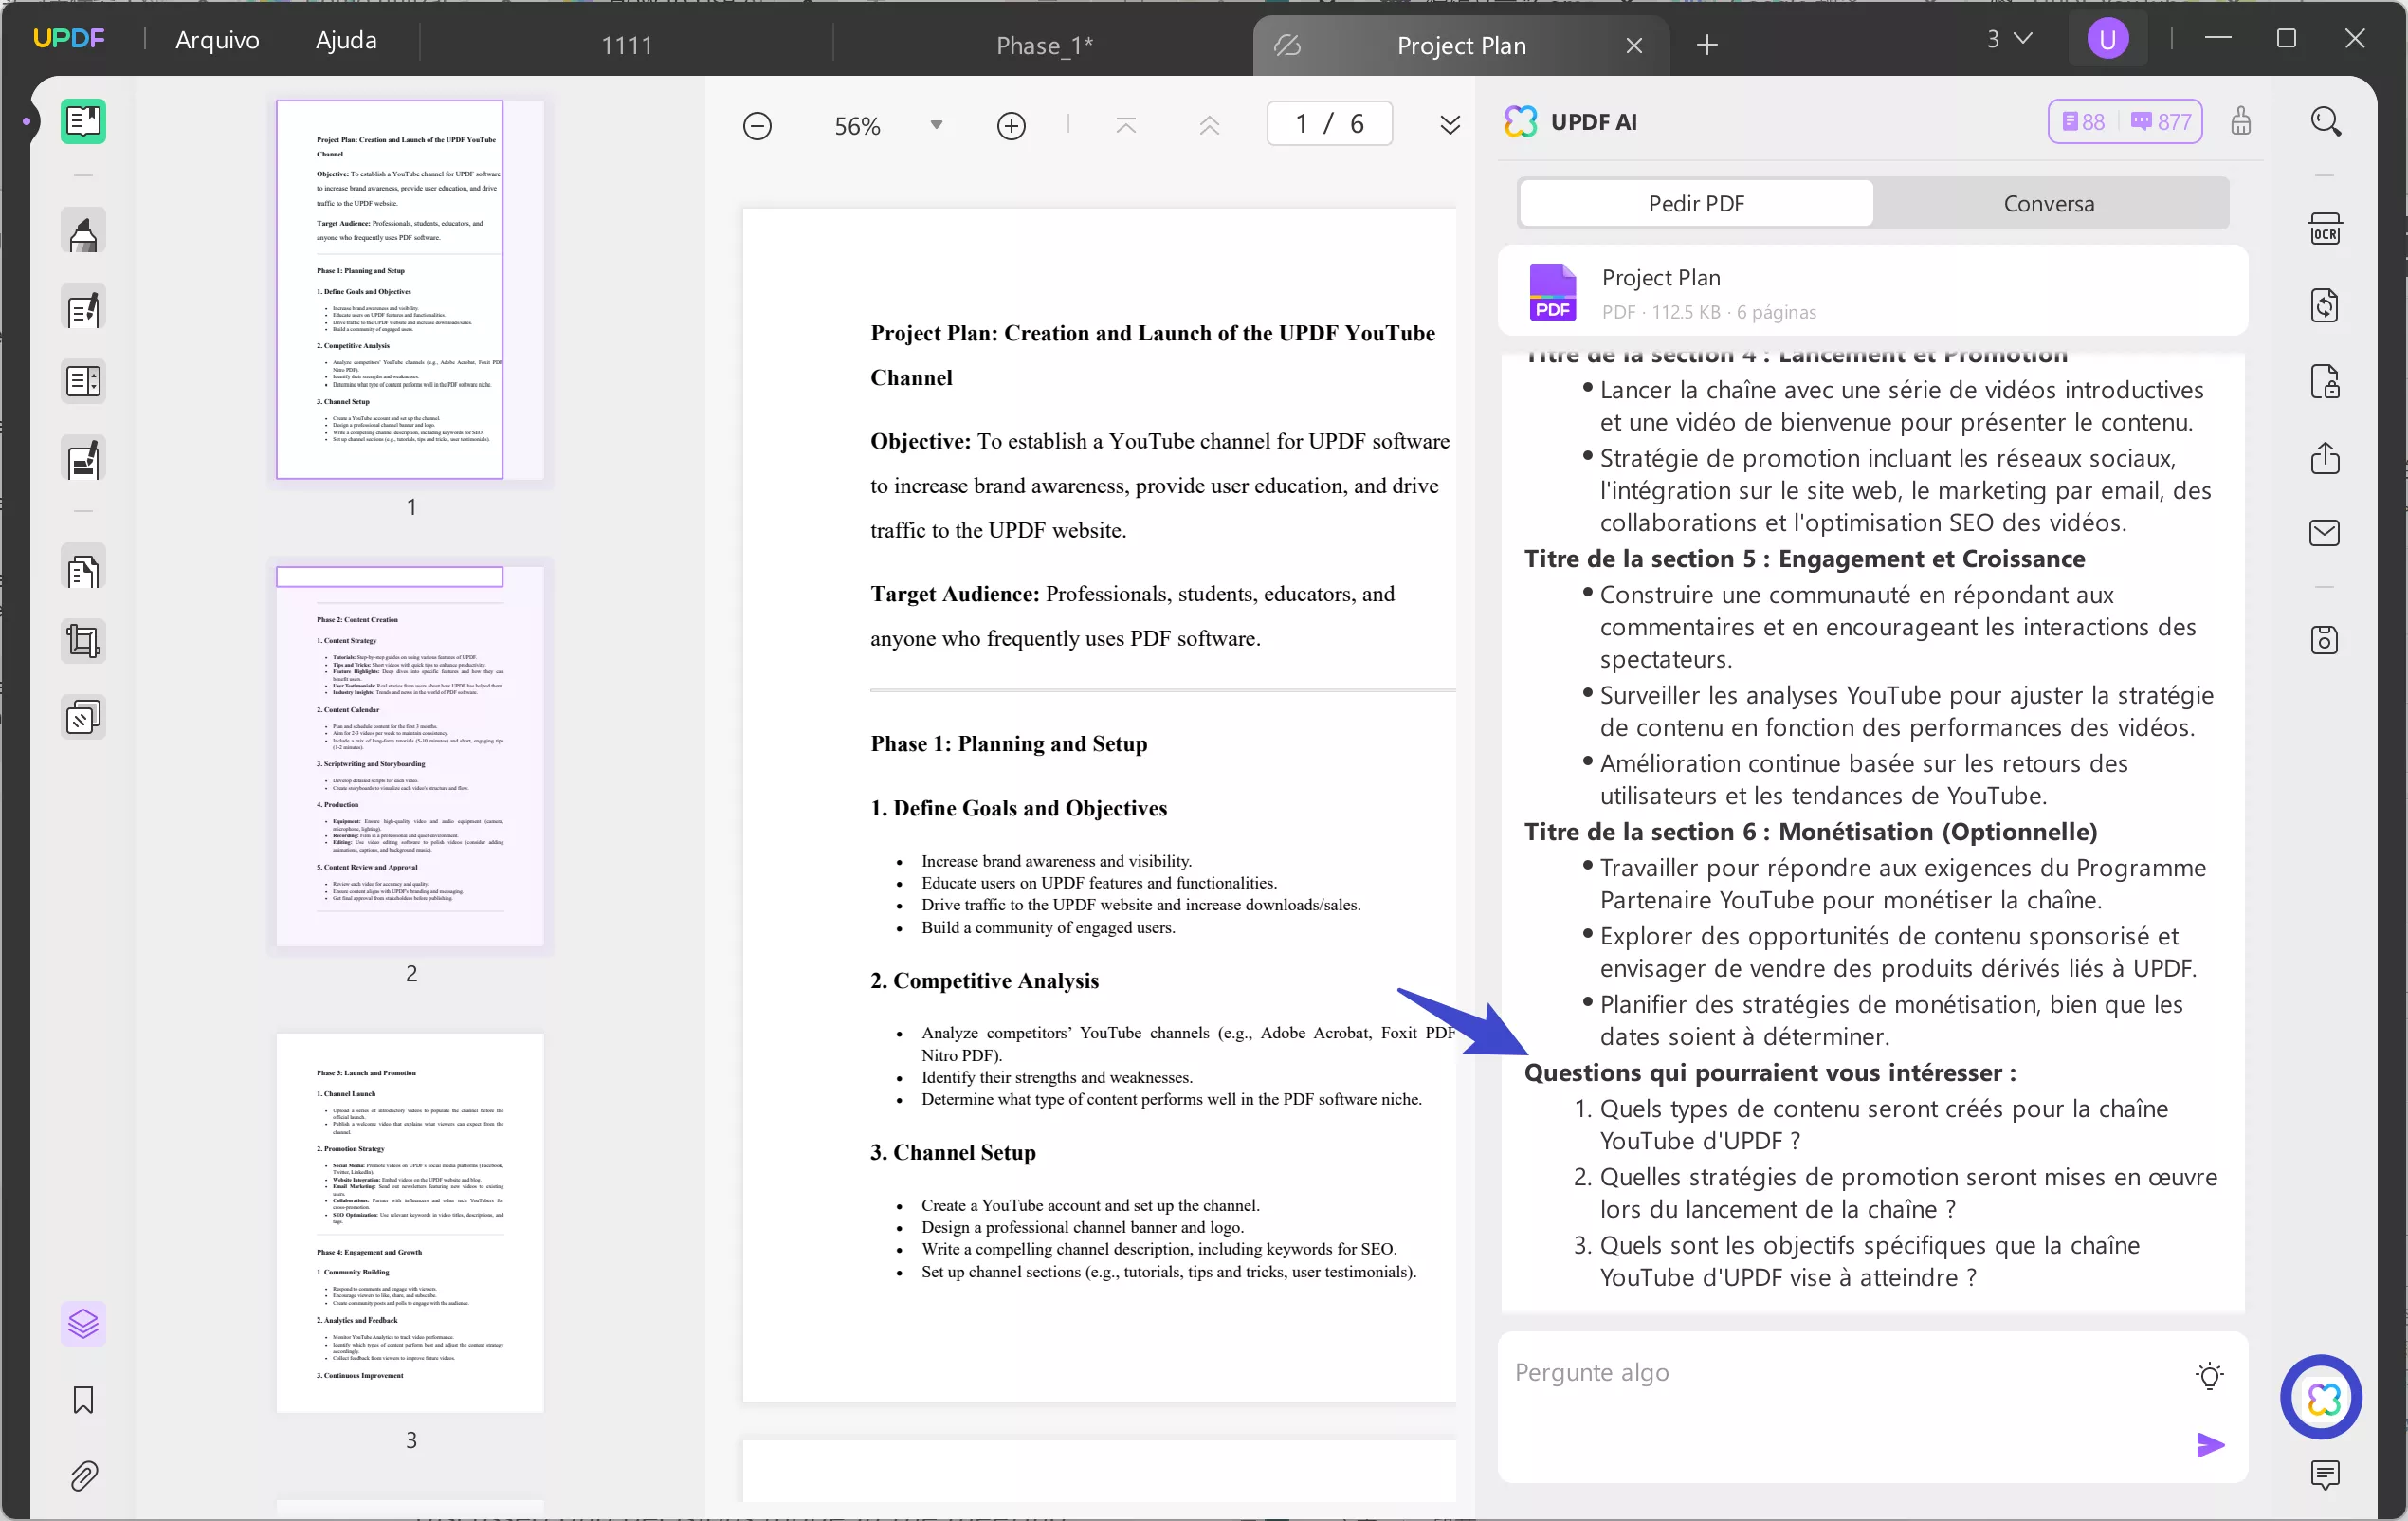Expand the open-windows count dropdown showing 3
Image resolution: width=2408 pixels, height=1521 pixels.
pyautogui.click(x=2008, y=39)
